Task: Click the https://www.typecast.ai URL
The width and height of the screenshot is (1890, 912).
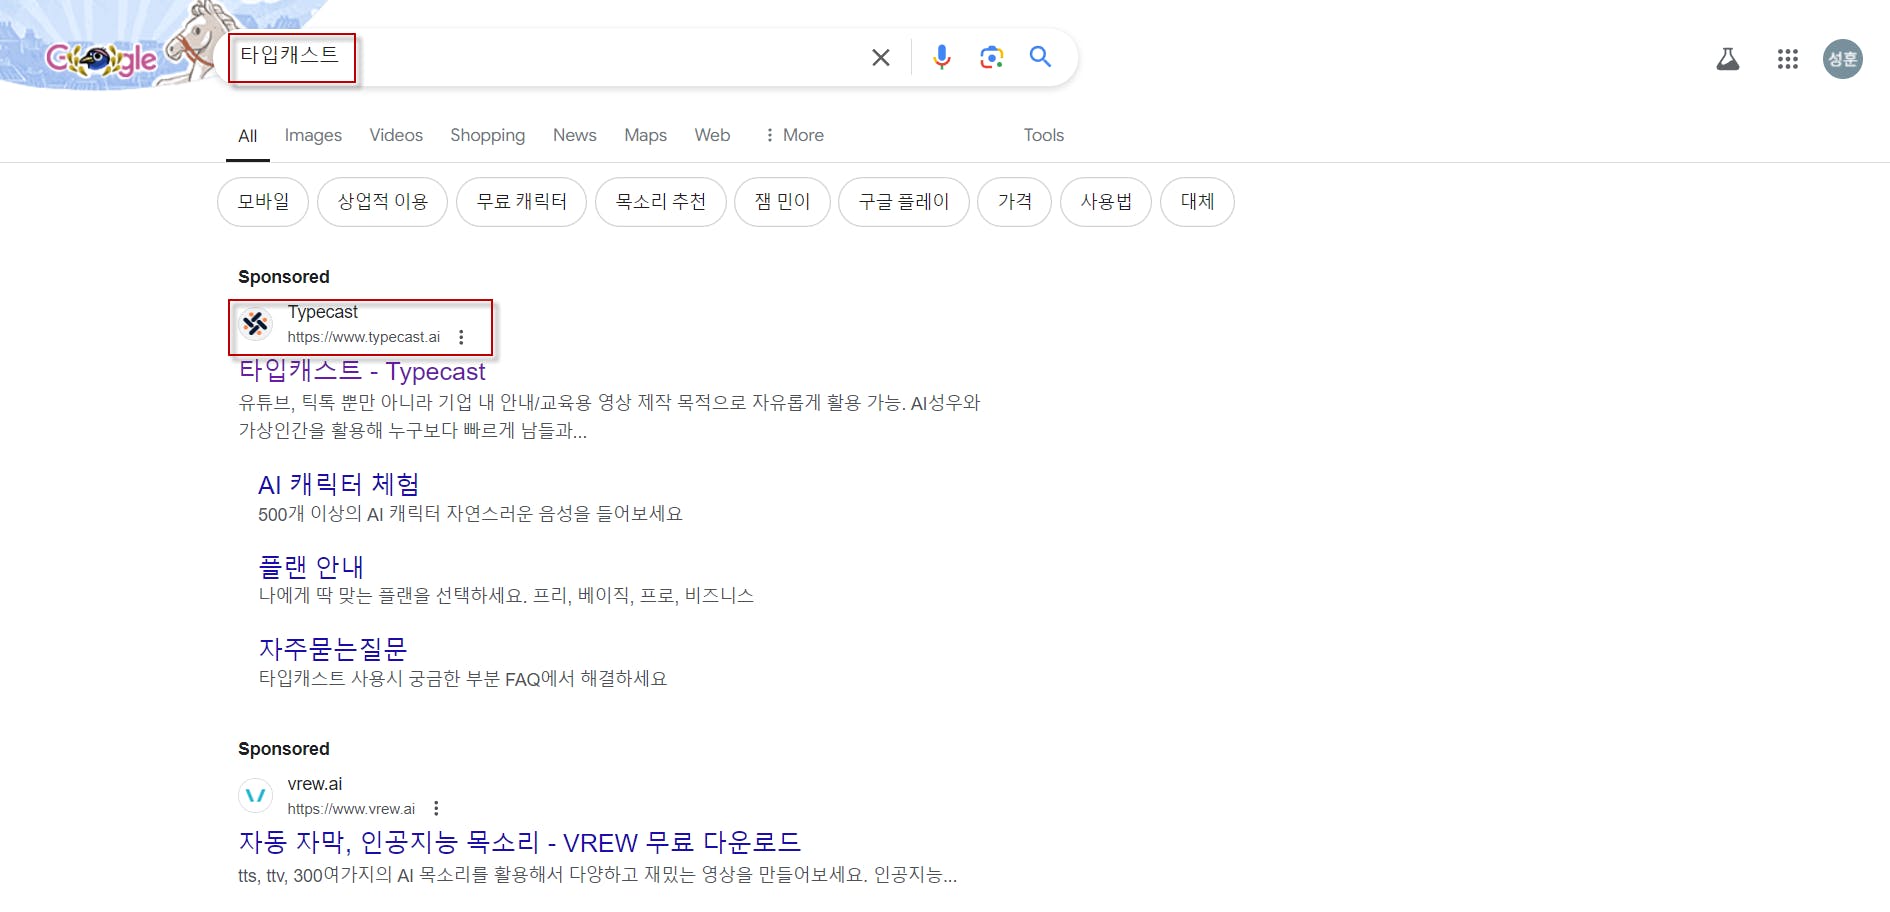Action: pyautogui.click(x=364, y=337)
